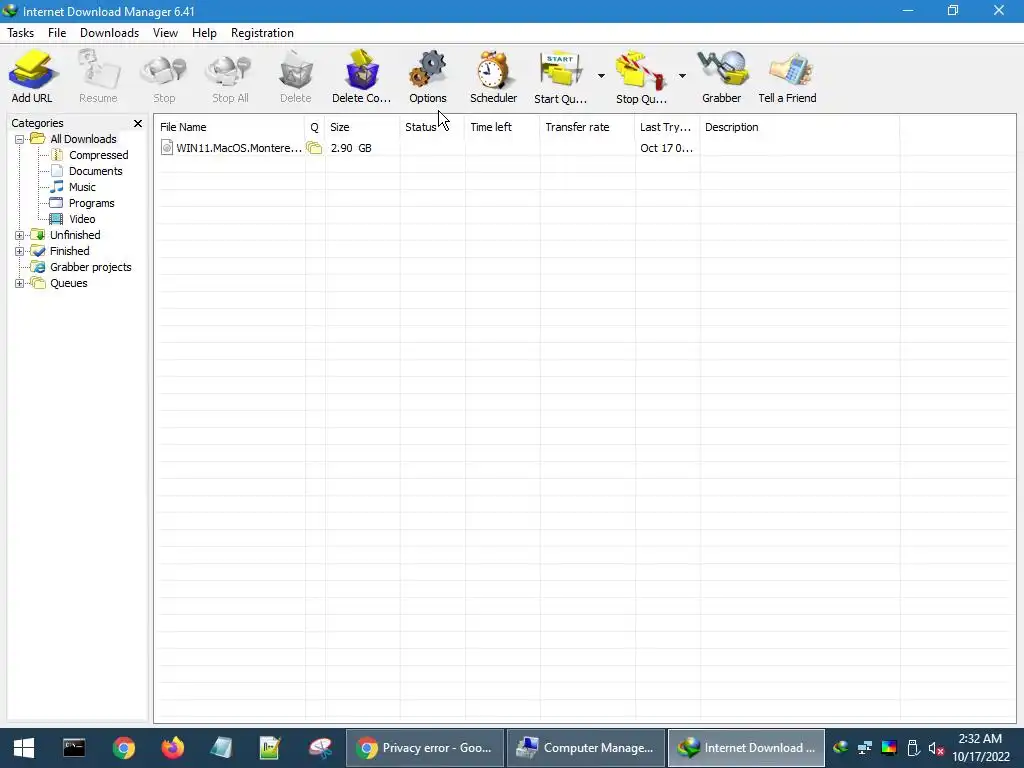Click the Resume toolbar icon
Screen dimensions: 1024x768
(98, 71)
